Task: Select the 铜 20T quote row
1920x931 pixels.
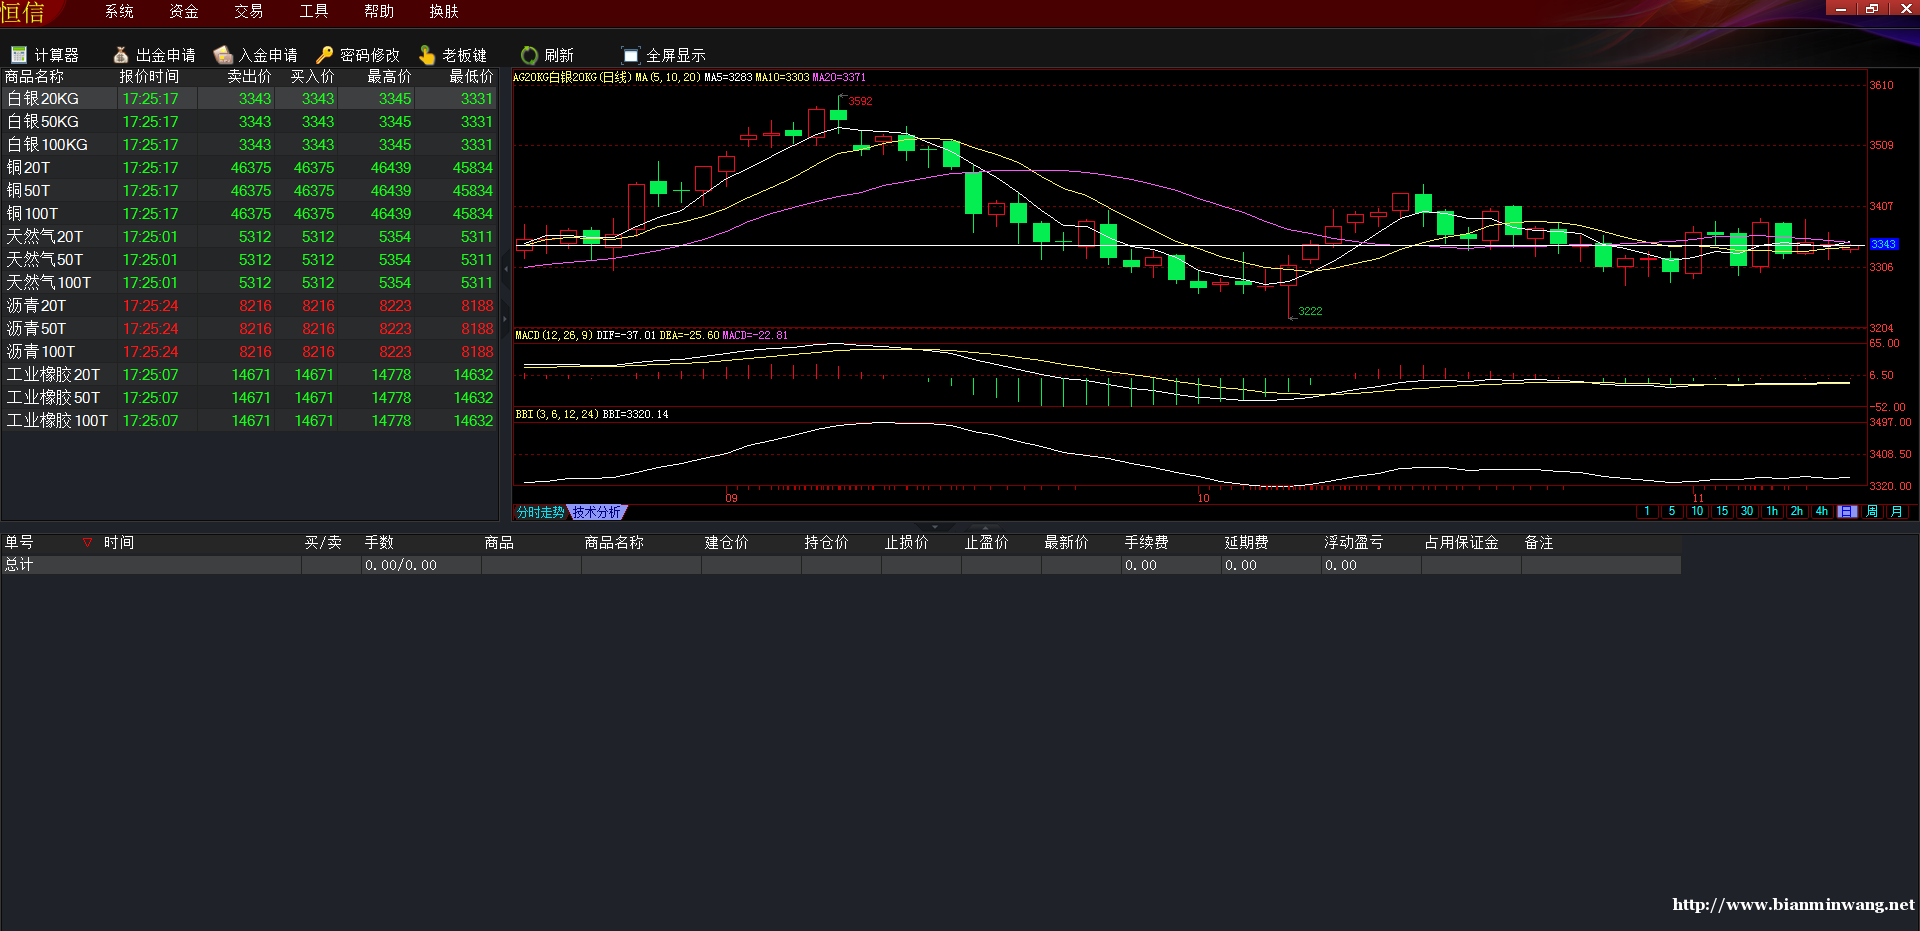Action: click(x=249, y=167)
